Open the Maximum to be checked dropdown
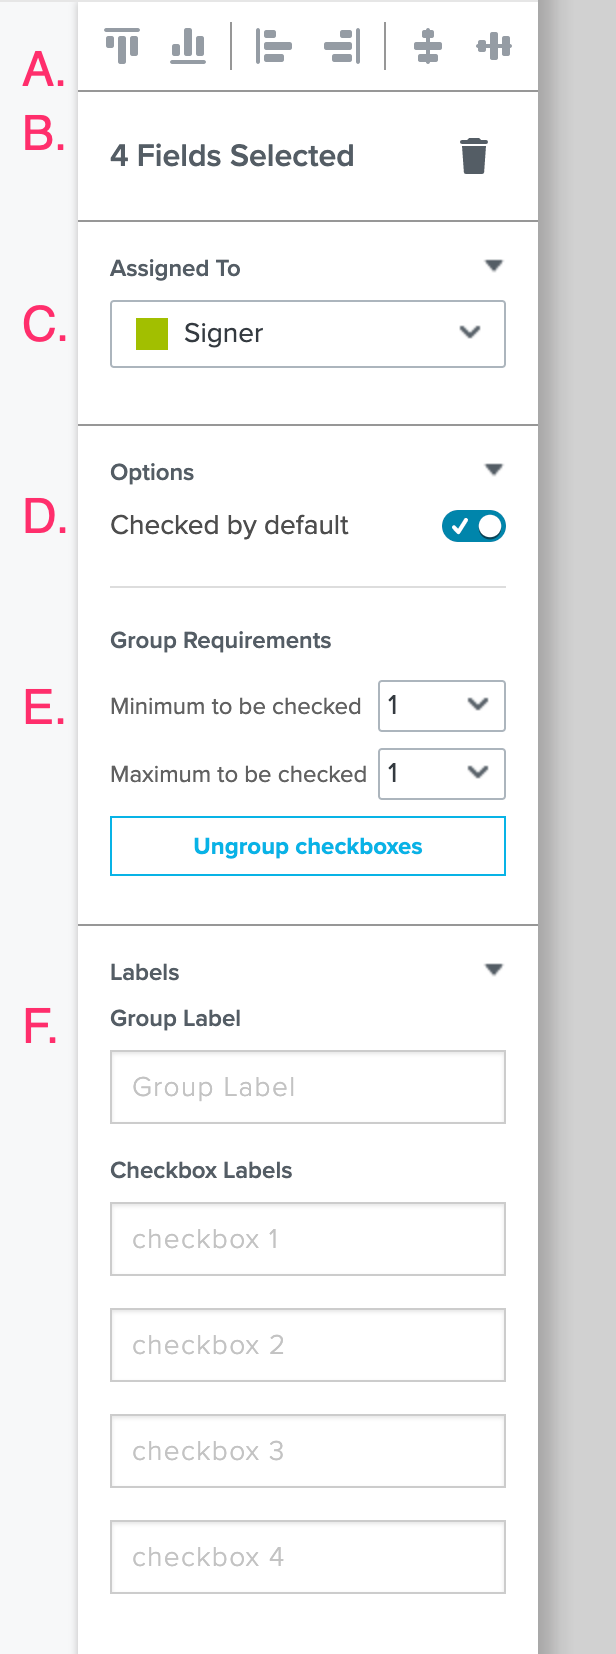Image resolution: width=616 pixels, height=1654 pixels. pyautogui.click(x=441, y=774)
